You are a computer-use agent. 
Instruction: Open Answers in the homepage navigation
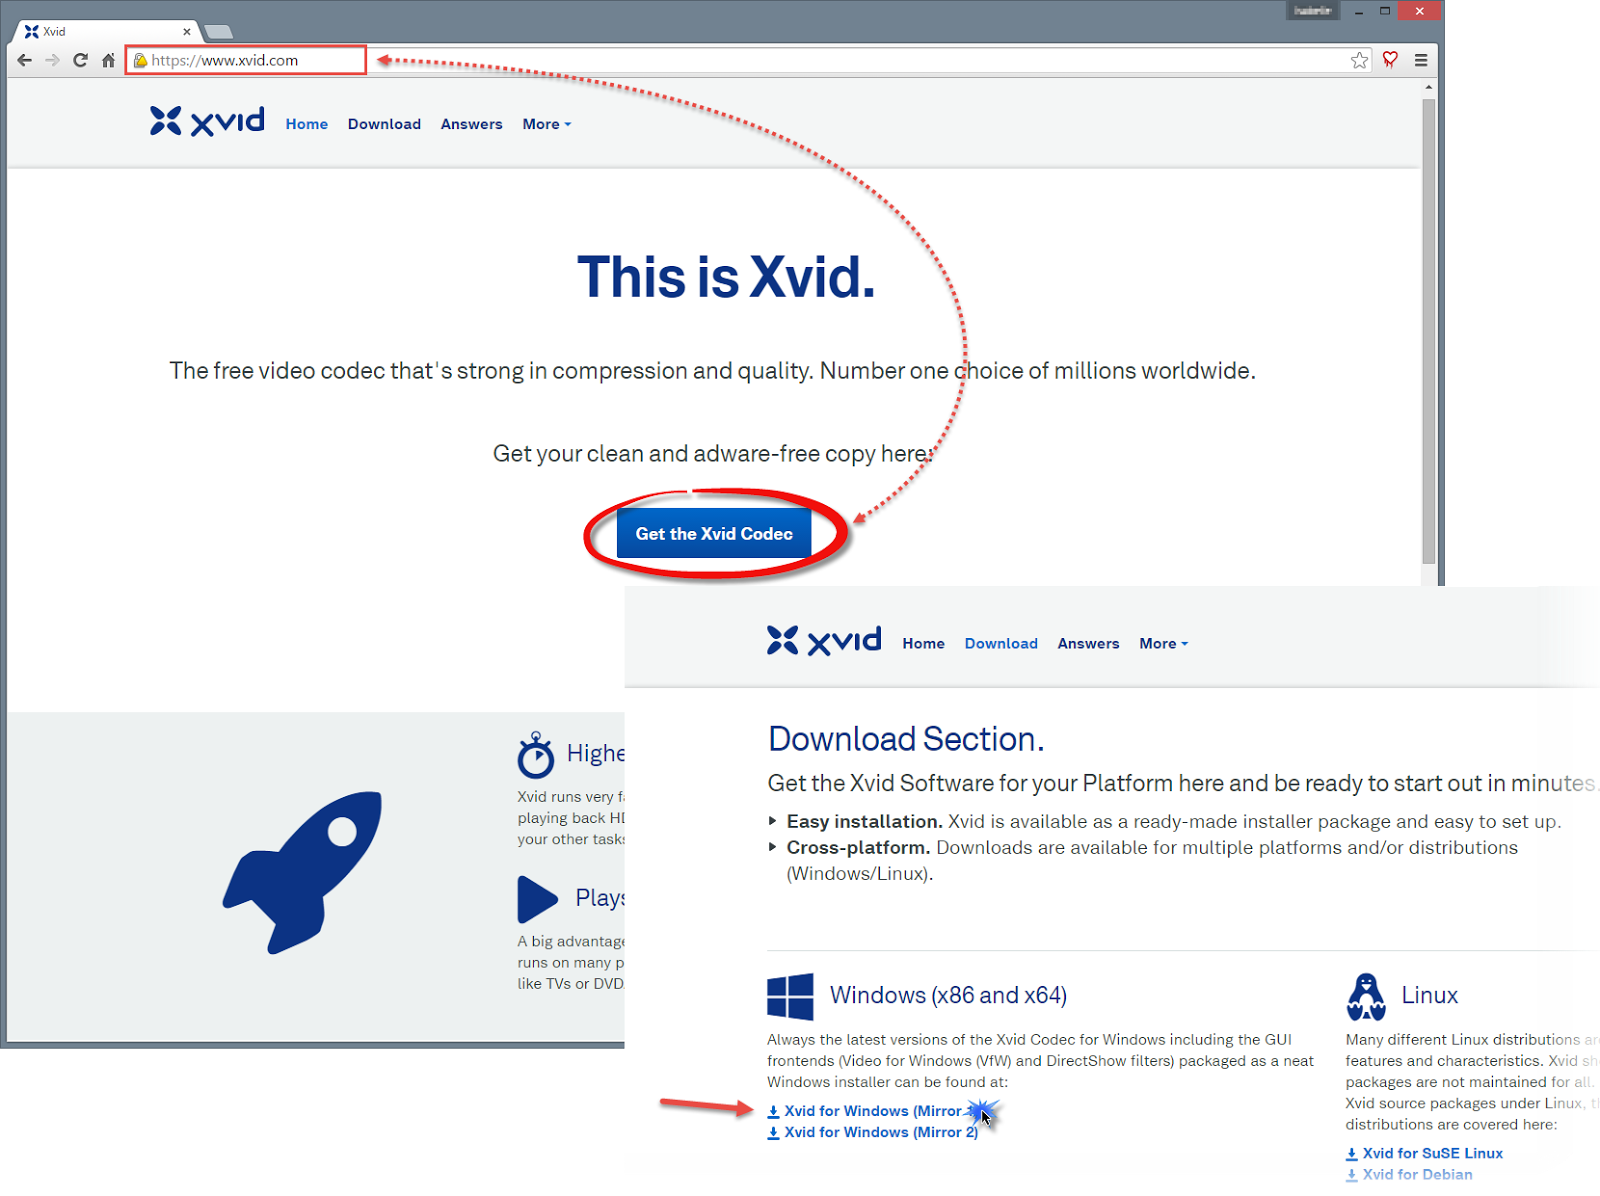pos(472,124)
